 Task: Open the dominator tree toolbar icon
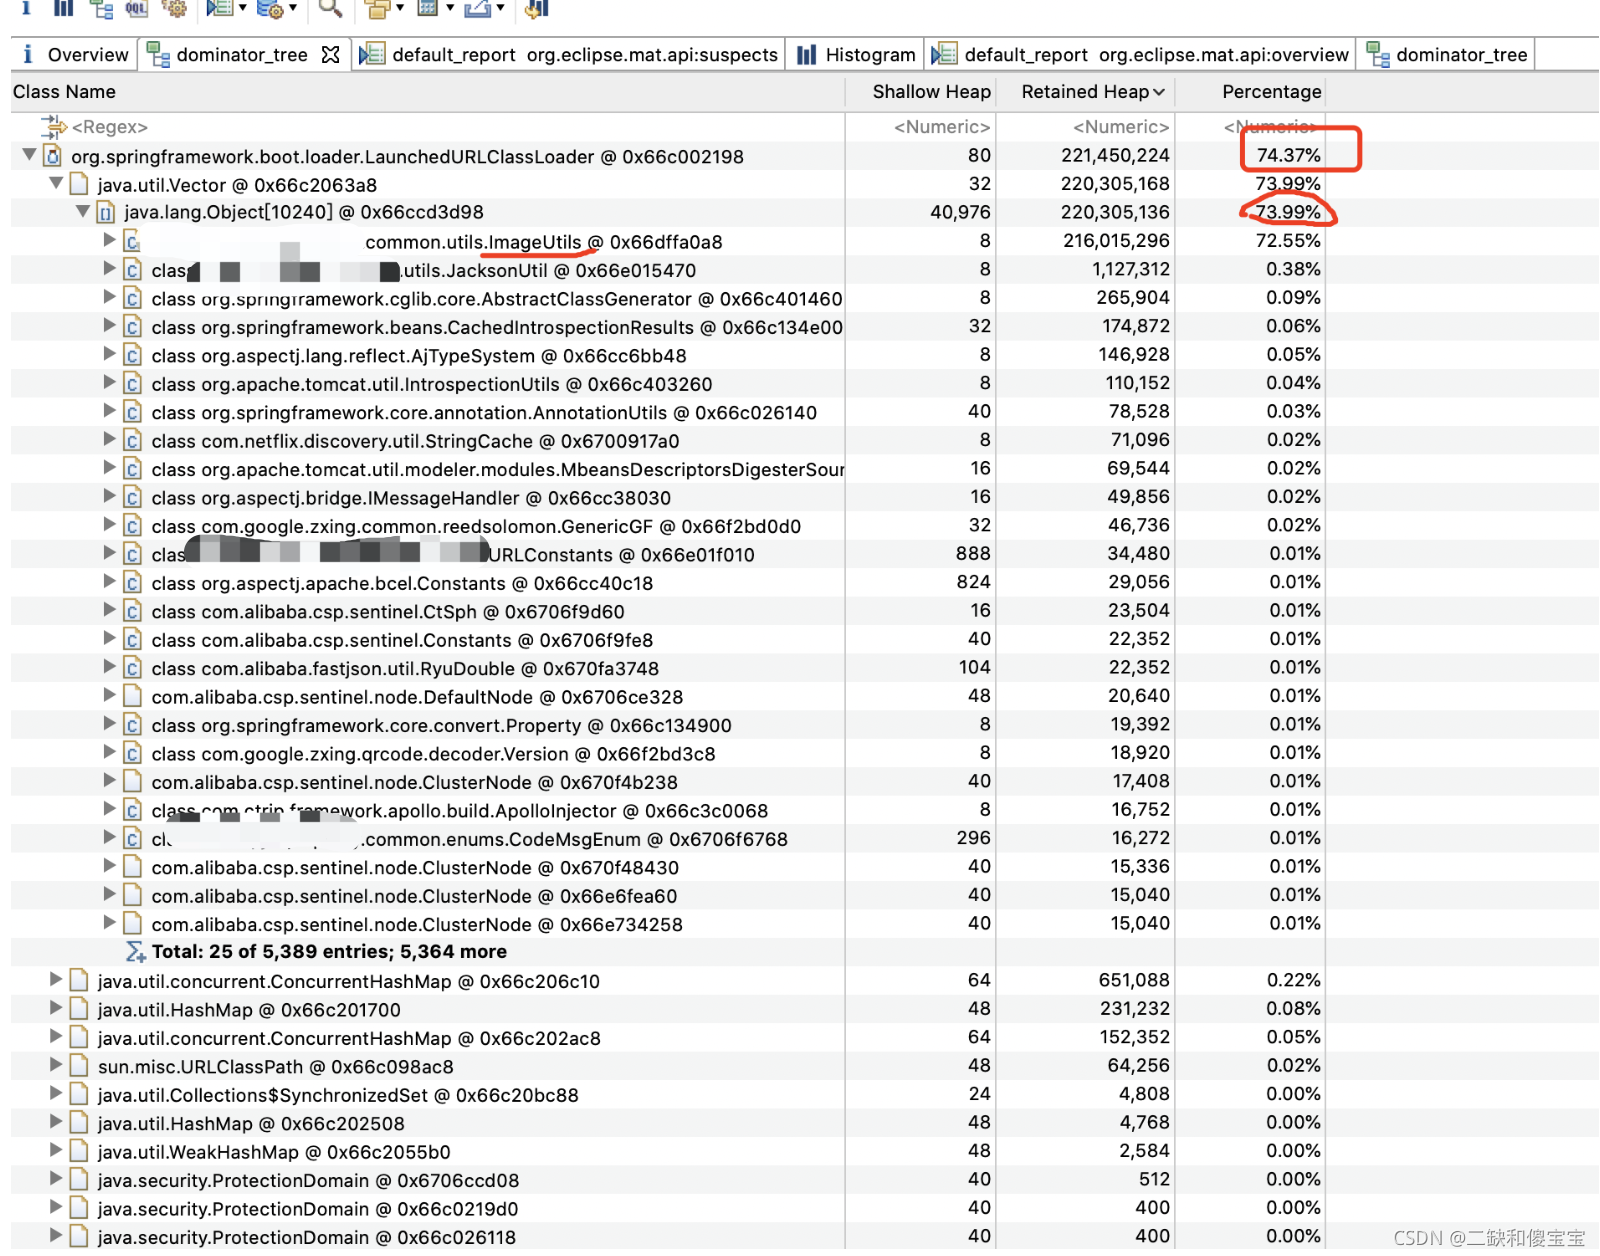pos(101,9)
